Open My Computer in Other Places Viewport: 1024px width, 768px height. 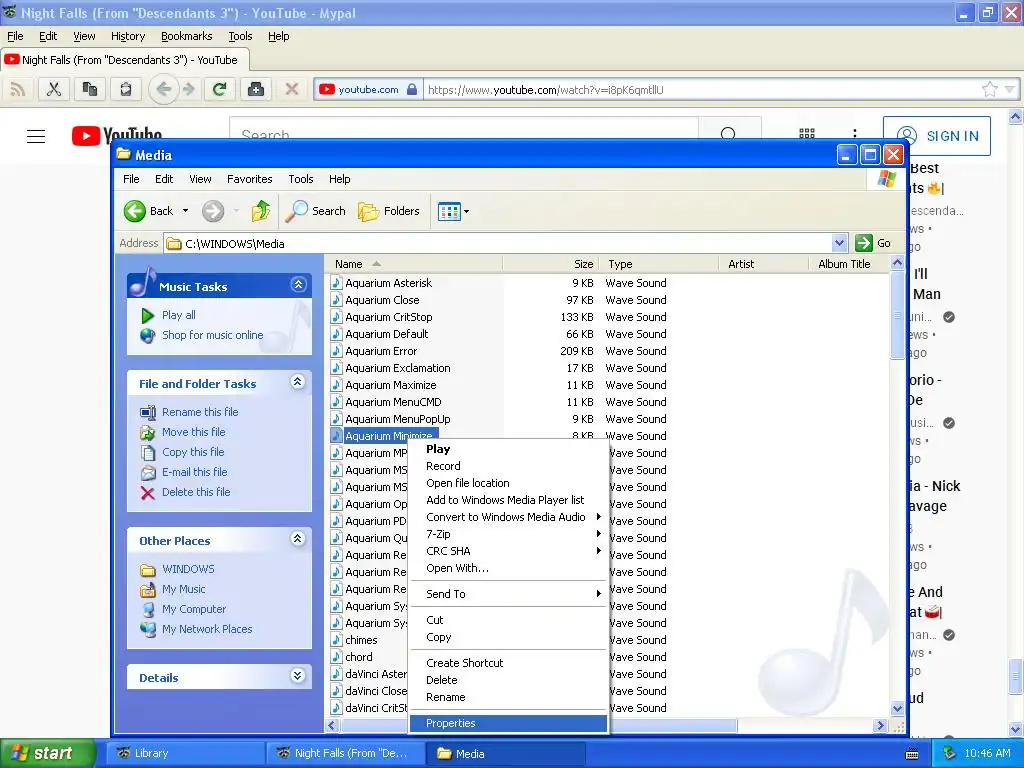click(x=194, y=609)
